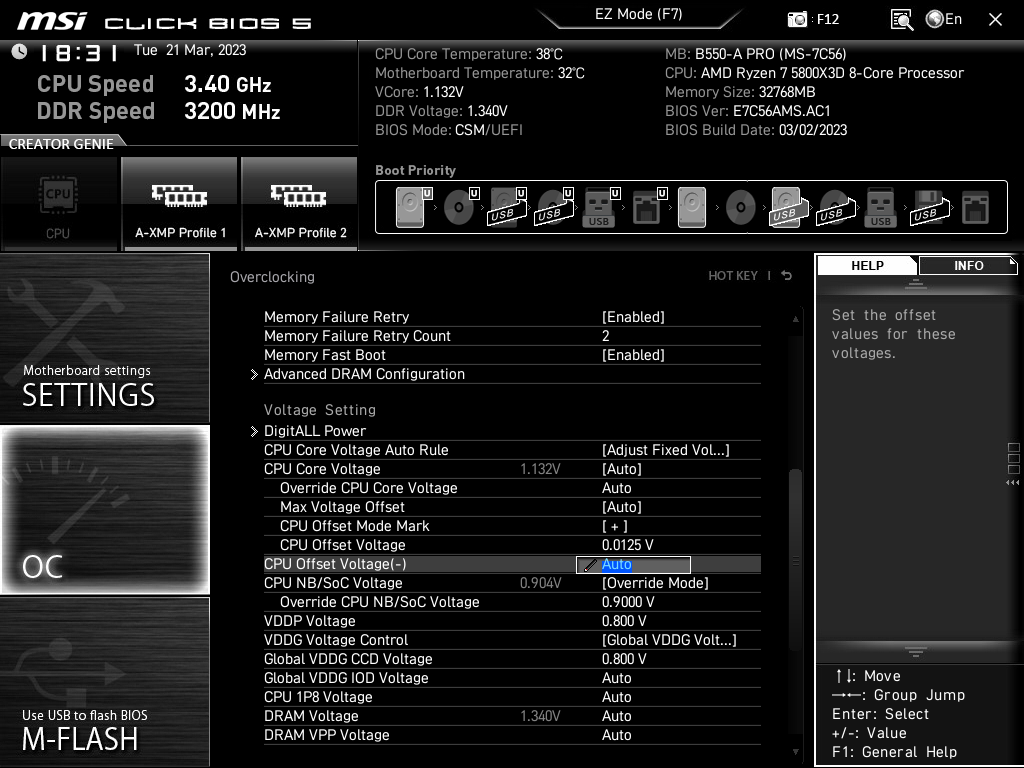The height and width of the screenshot is (768, 1024).
Task: Open CPU Core Voltage [Auto] dropdown
Action: pos(622,469)
